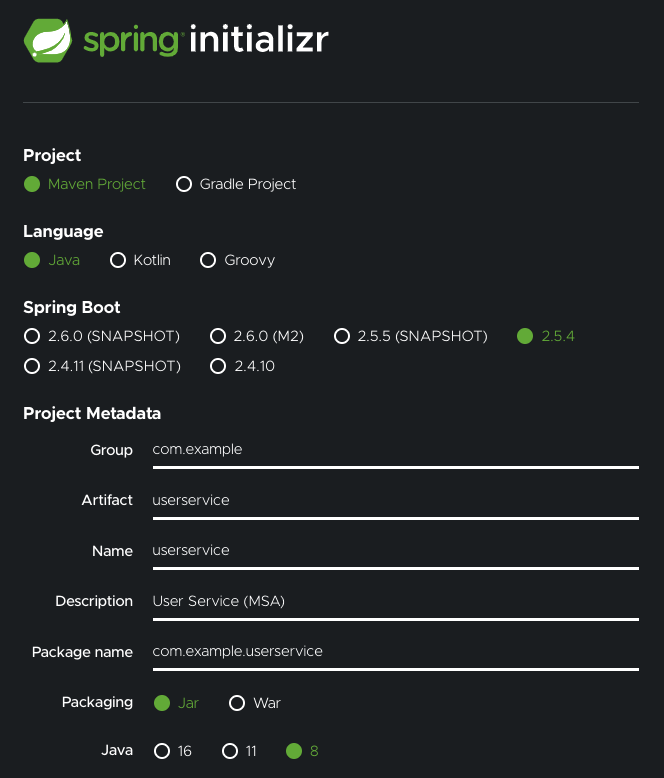Select Spring Boot 2.5.5 (SNAPSHOT)
This screenshot has width=664, height=778.
pos(342,336)
